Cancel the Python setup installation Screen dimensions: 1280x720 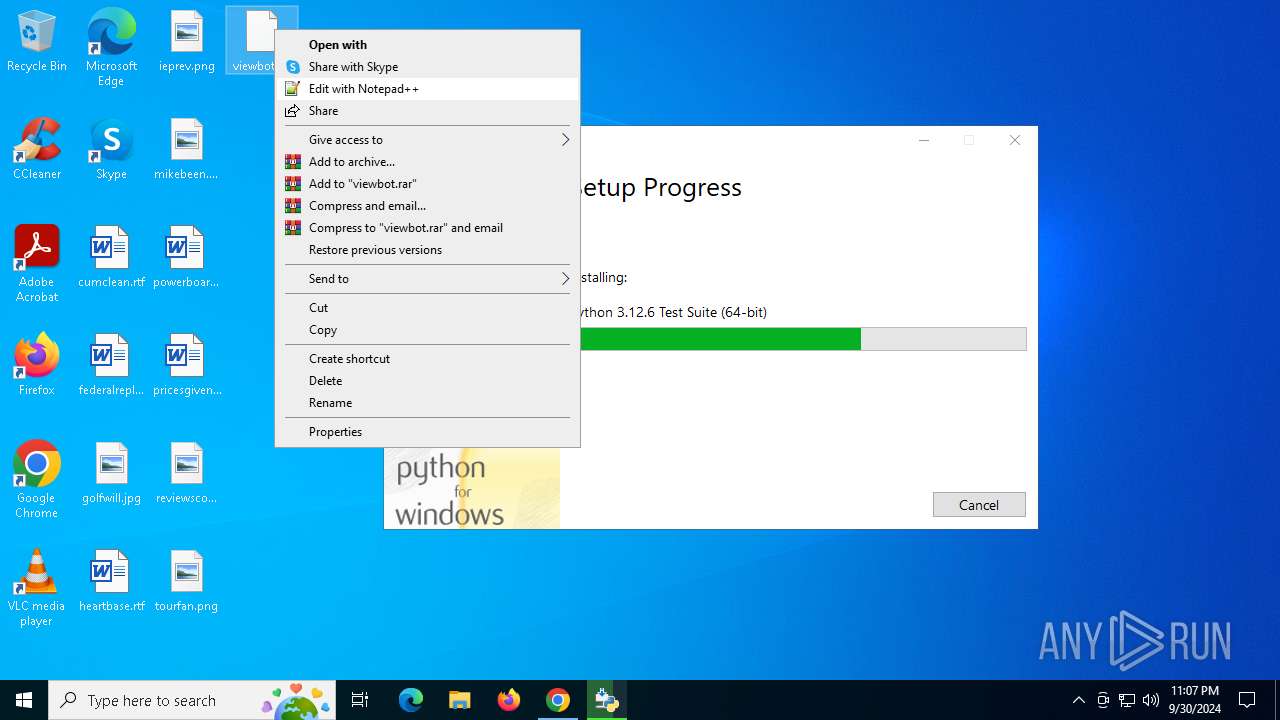point(979,505)
